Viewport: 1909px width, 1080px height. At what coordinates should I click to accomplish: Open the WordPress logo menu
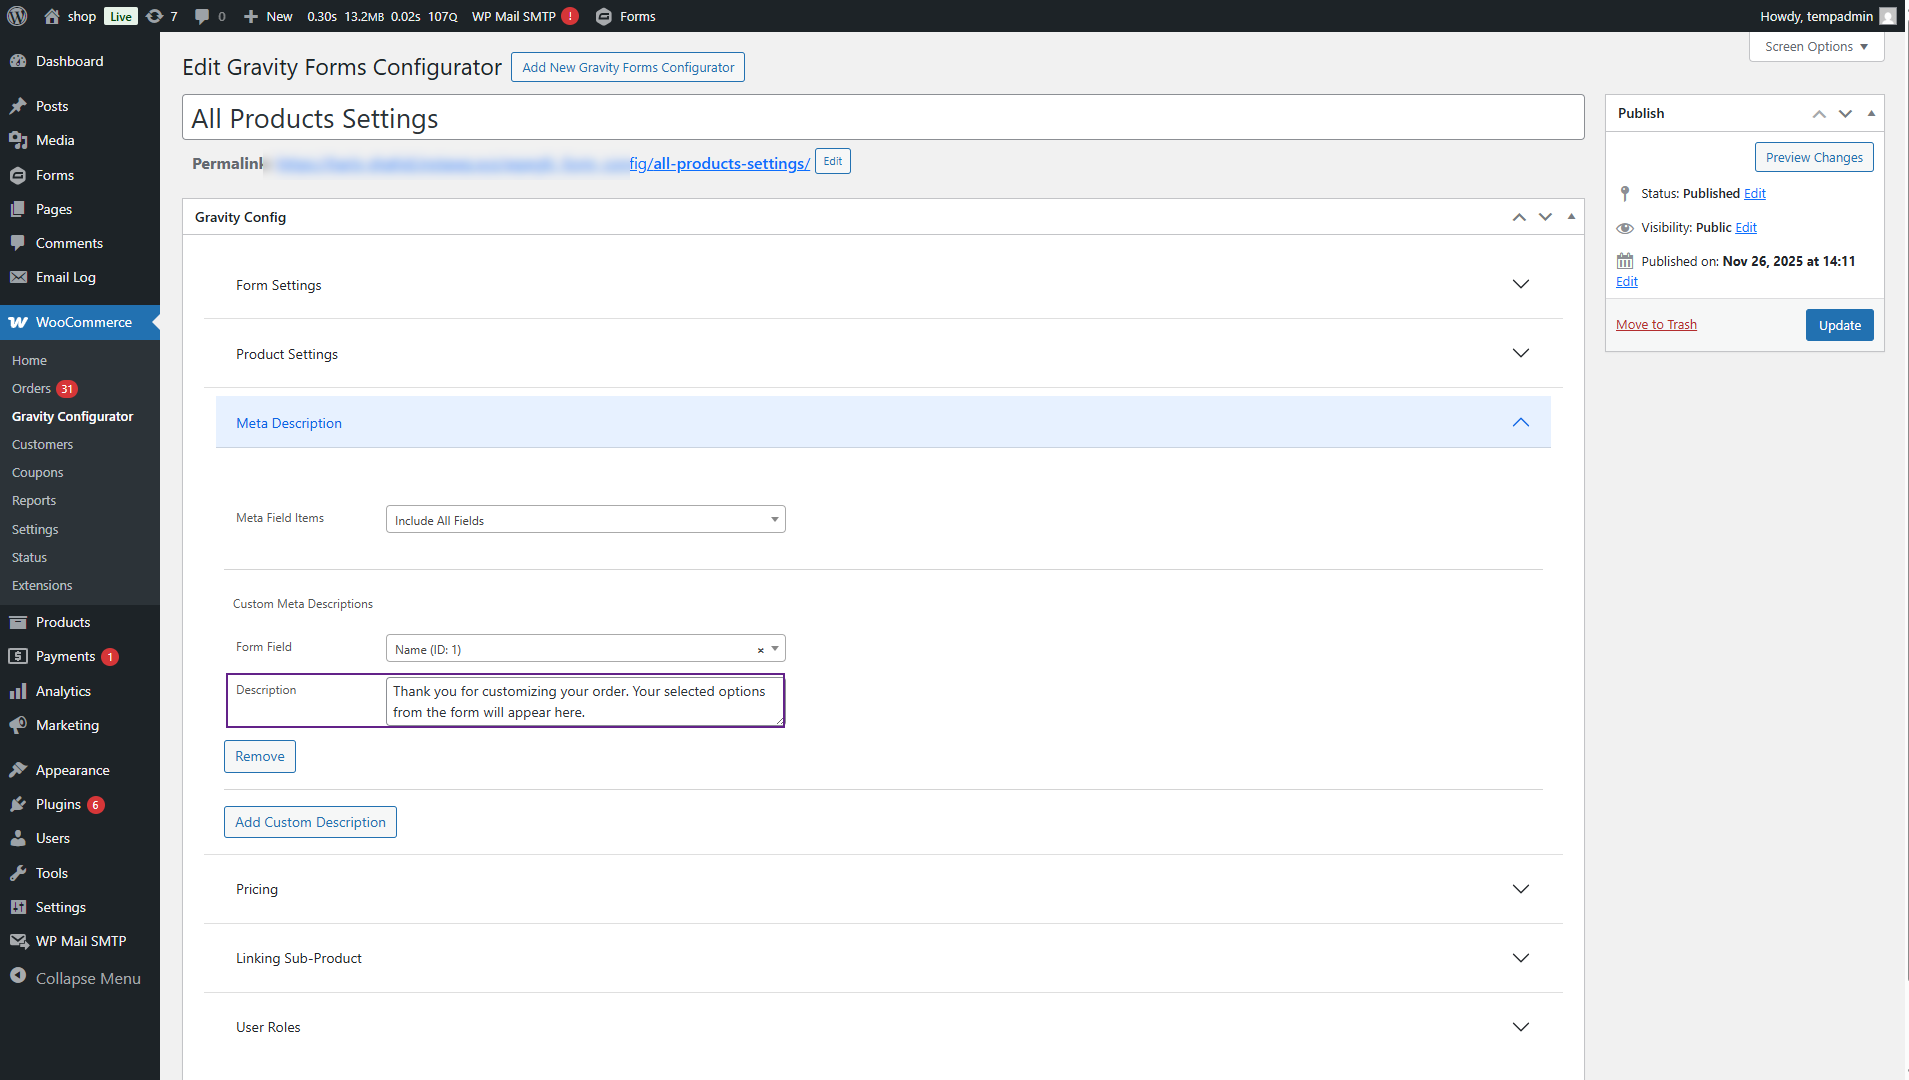tap(17, 16)
